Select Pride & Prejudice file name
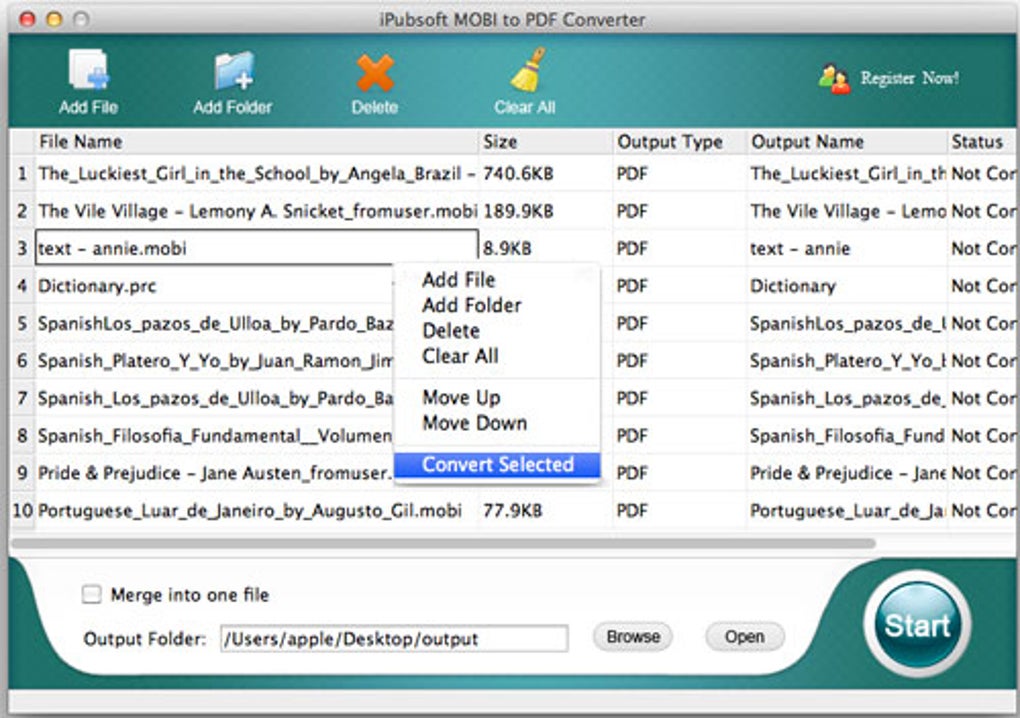The height and width of the screenshot is (718, 1020). point(215,473)
